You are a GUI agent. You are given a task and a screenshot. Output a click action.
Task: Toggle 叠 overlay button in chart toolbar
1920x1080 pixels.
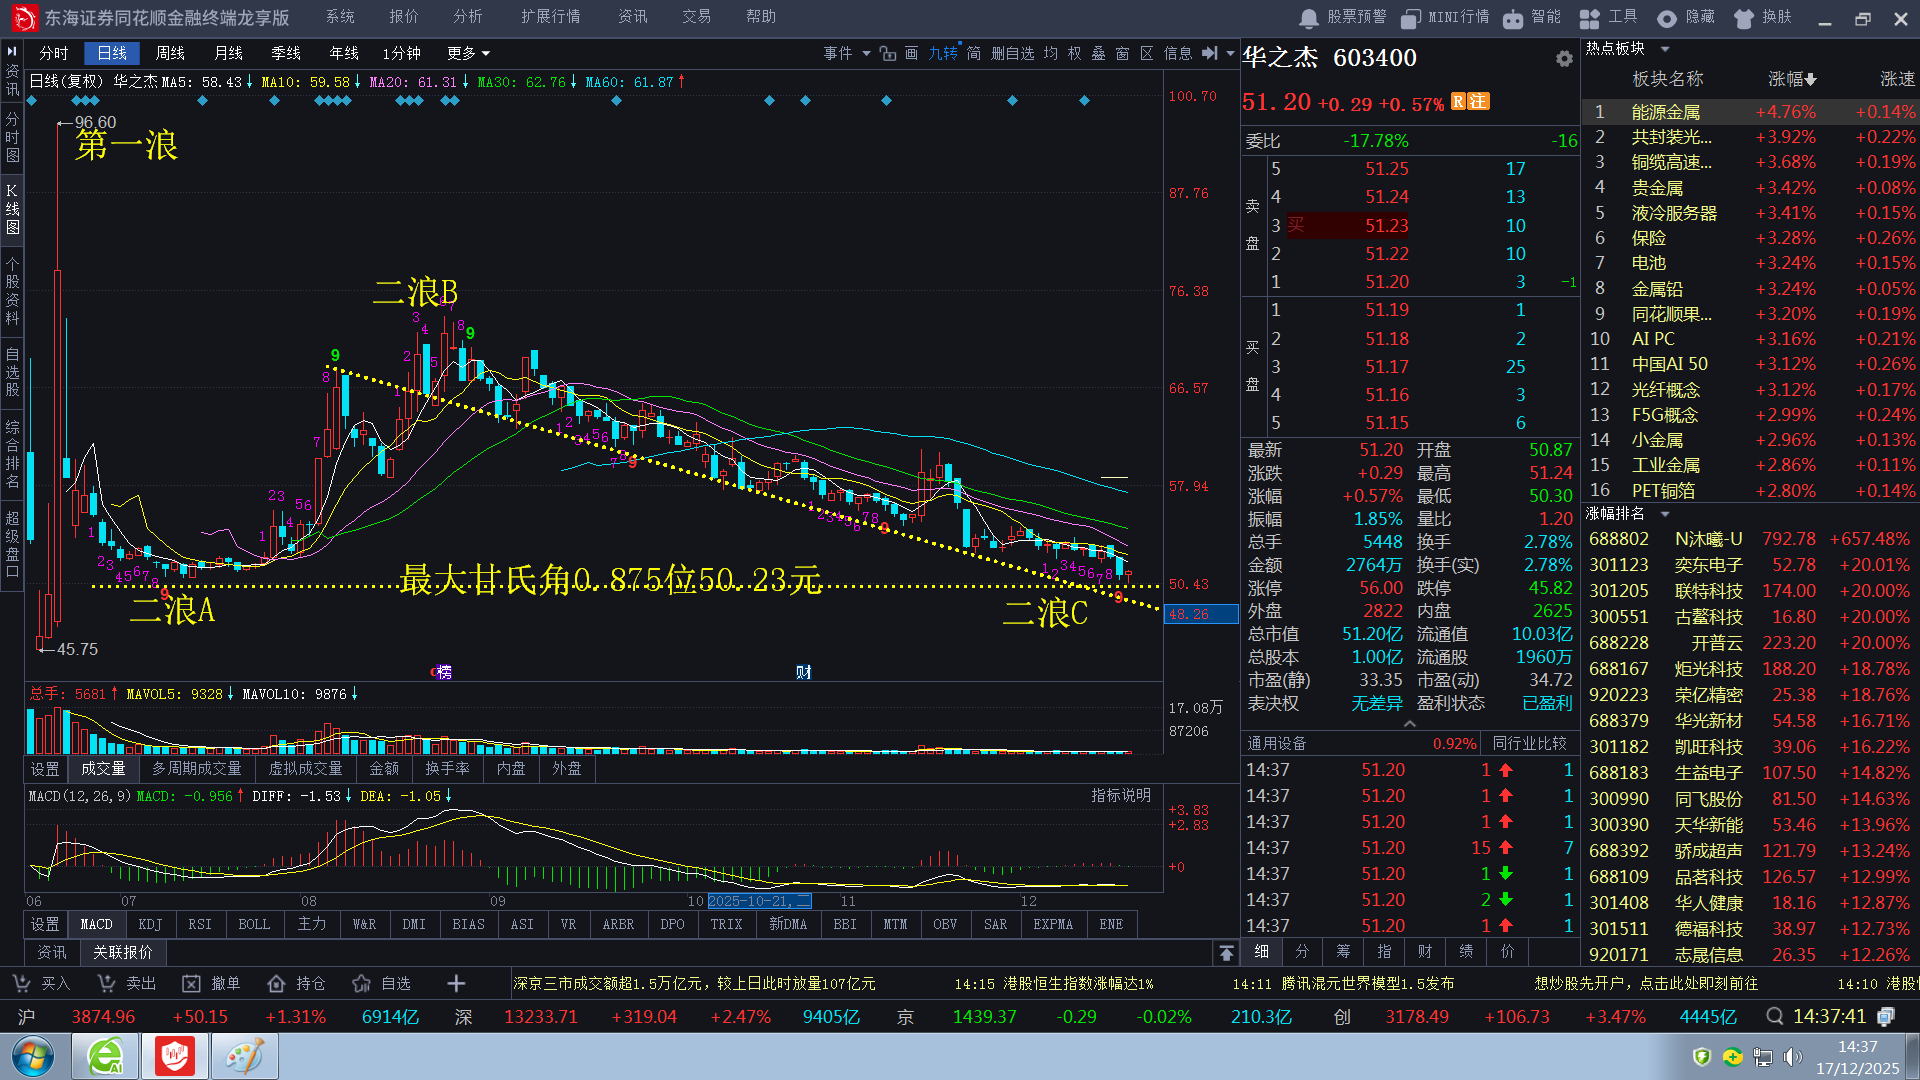click(1098, 54)
